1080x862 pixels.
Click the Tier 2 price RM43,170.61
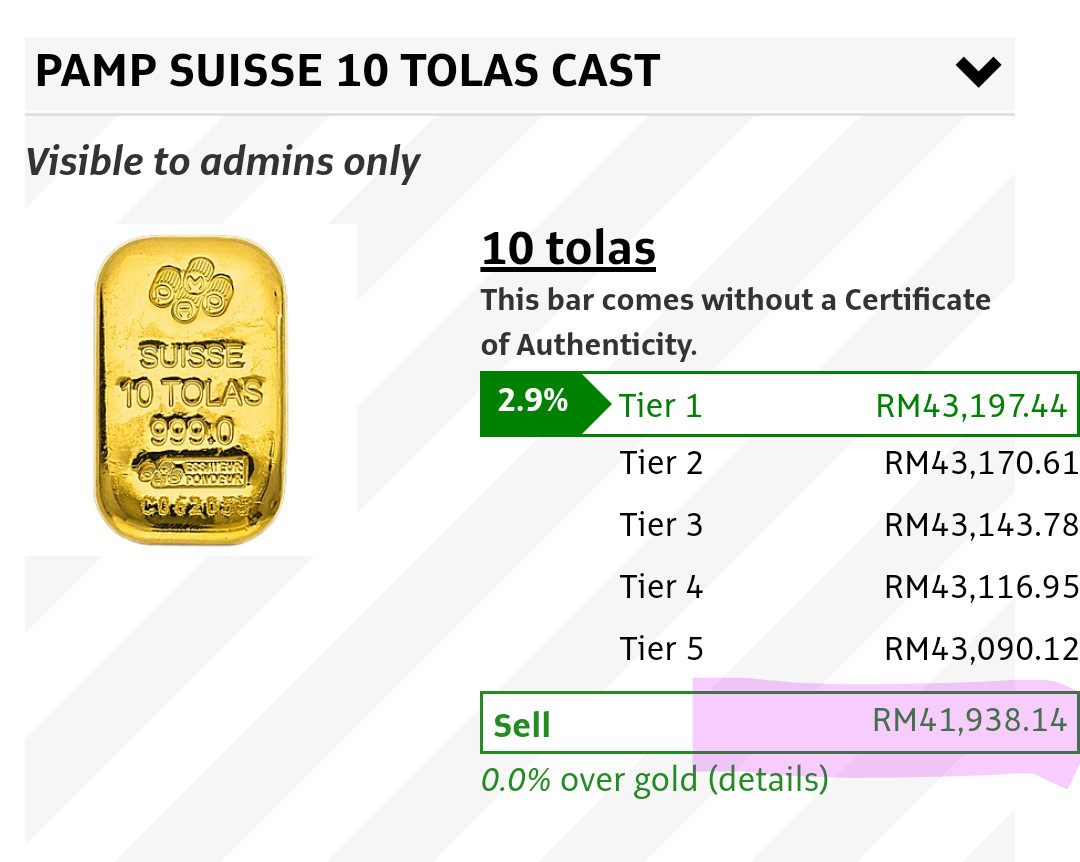[980, 463]
